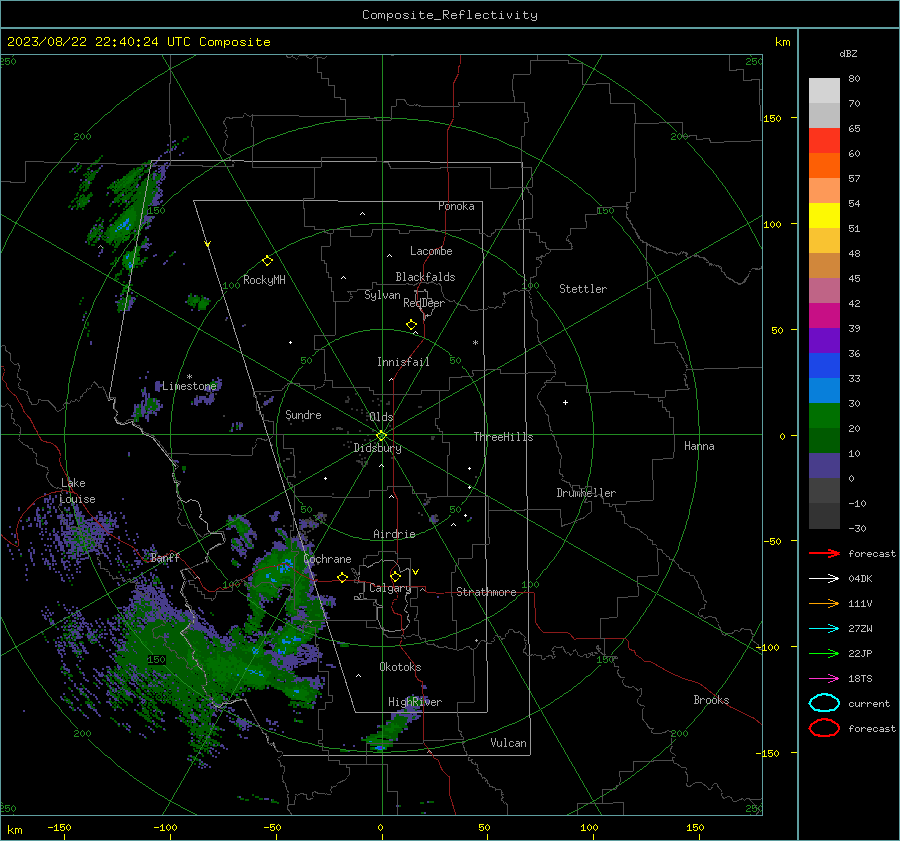Click the cyan 'current' ellipse in the legend
The width and height of the screenshot is (900, 841).
click(x=824, y=703)
